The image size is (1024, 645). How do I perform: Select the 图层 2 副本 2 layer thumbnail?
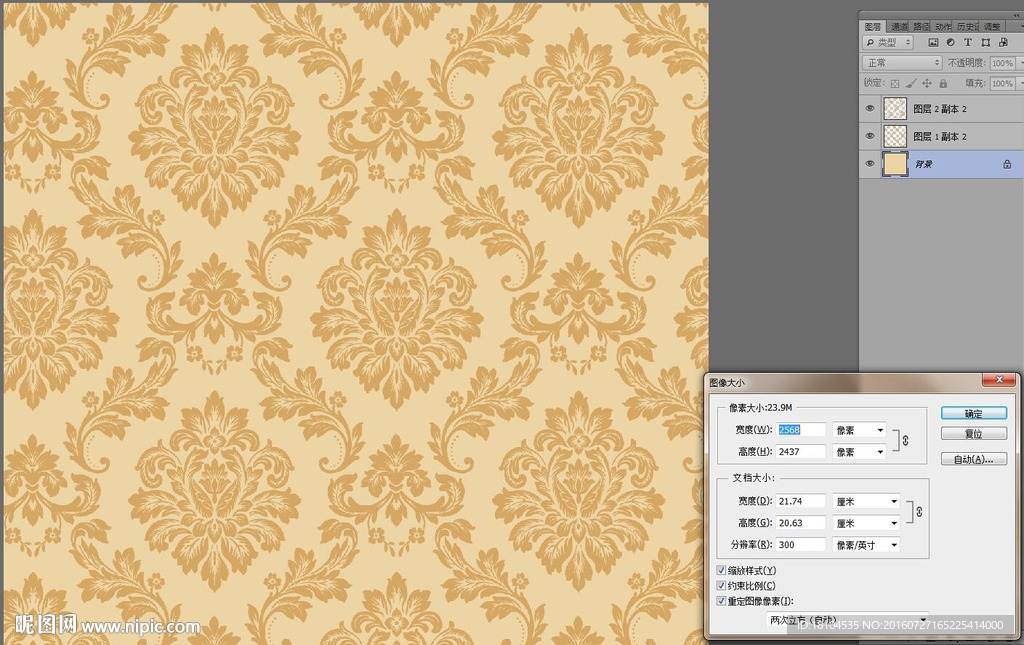[895, 108]
